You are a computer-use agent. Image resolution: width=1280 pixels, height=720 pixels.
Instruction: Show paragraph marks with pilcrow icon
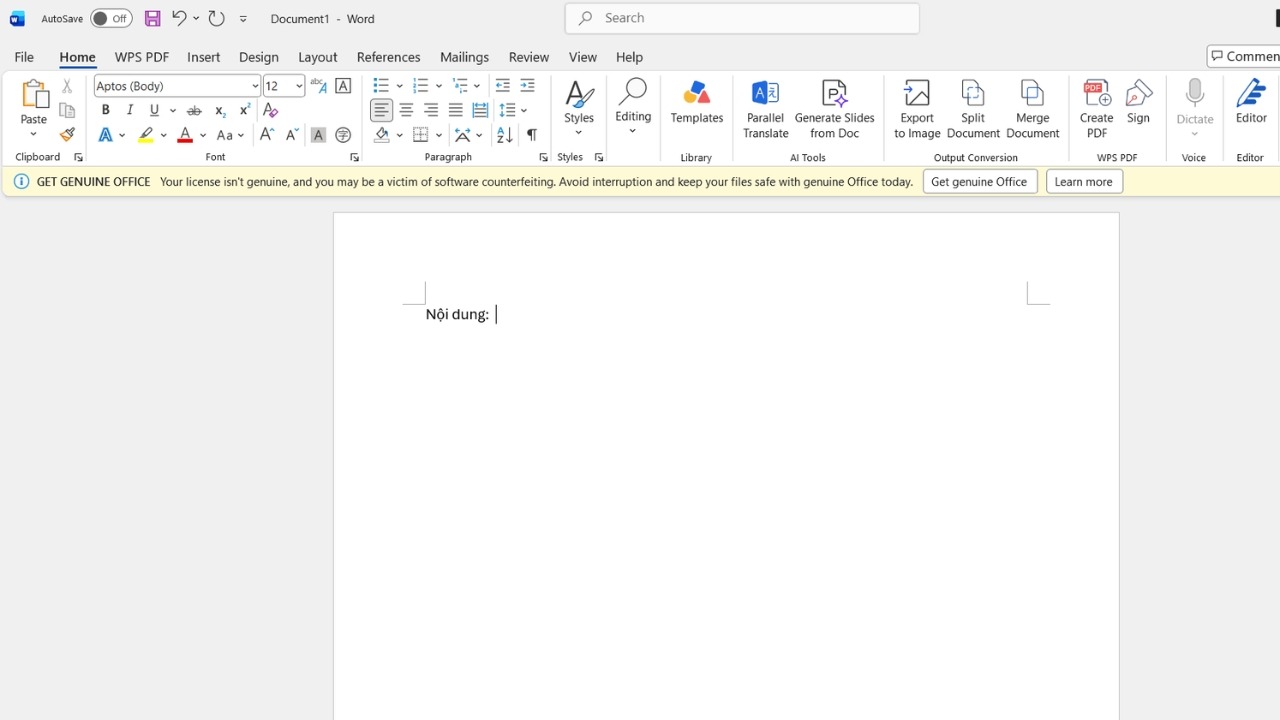coord(531,135)
